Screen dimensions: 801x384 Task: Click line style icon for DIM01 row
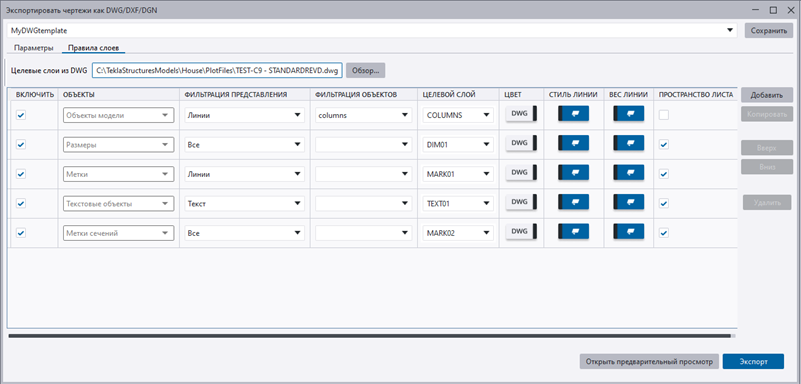pos(573,143)
